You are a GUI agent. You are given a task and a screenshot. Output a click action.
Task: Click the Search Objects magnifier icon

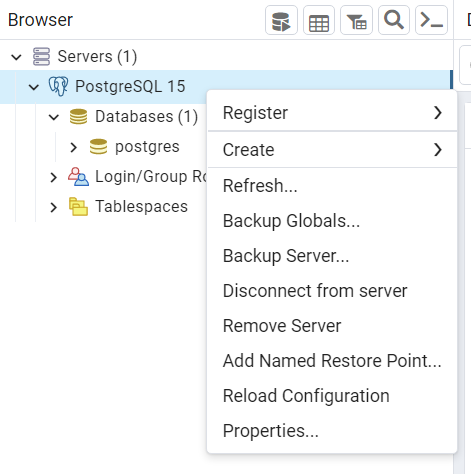(394, 20)
